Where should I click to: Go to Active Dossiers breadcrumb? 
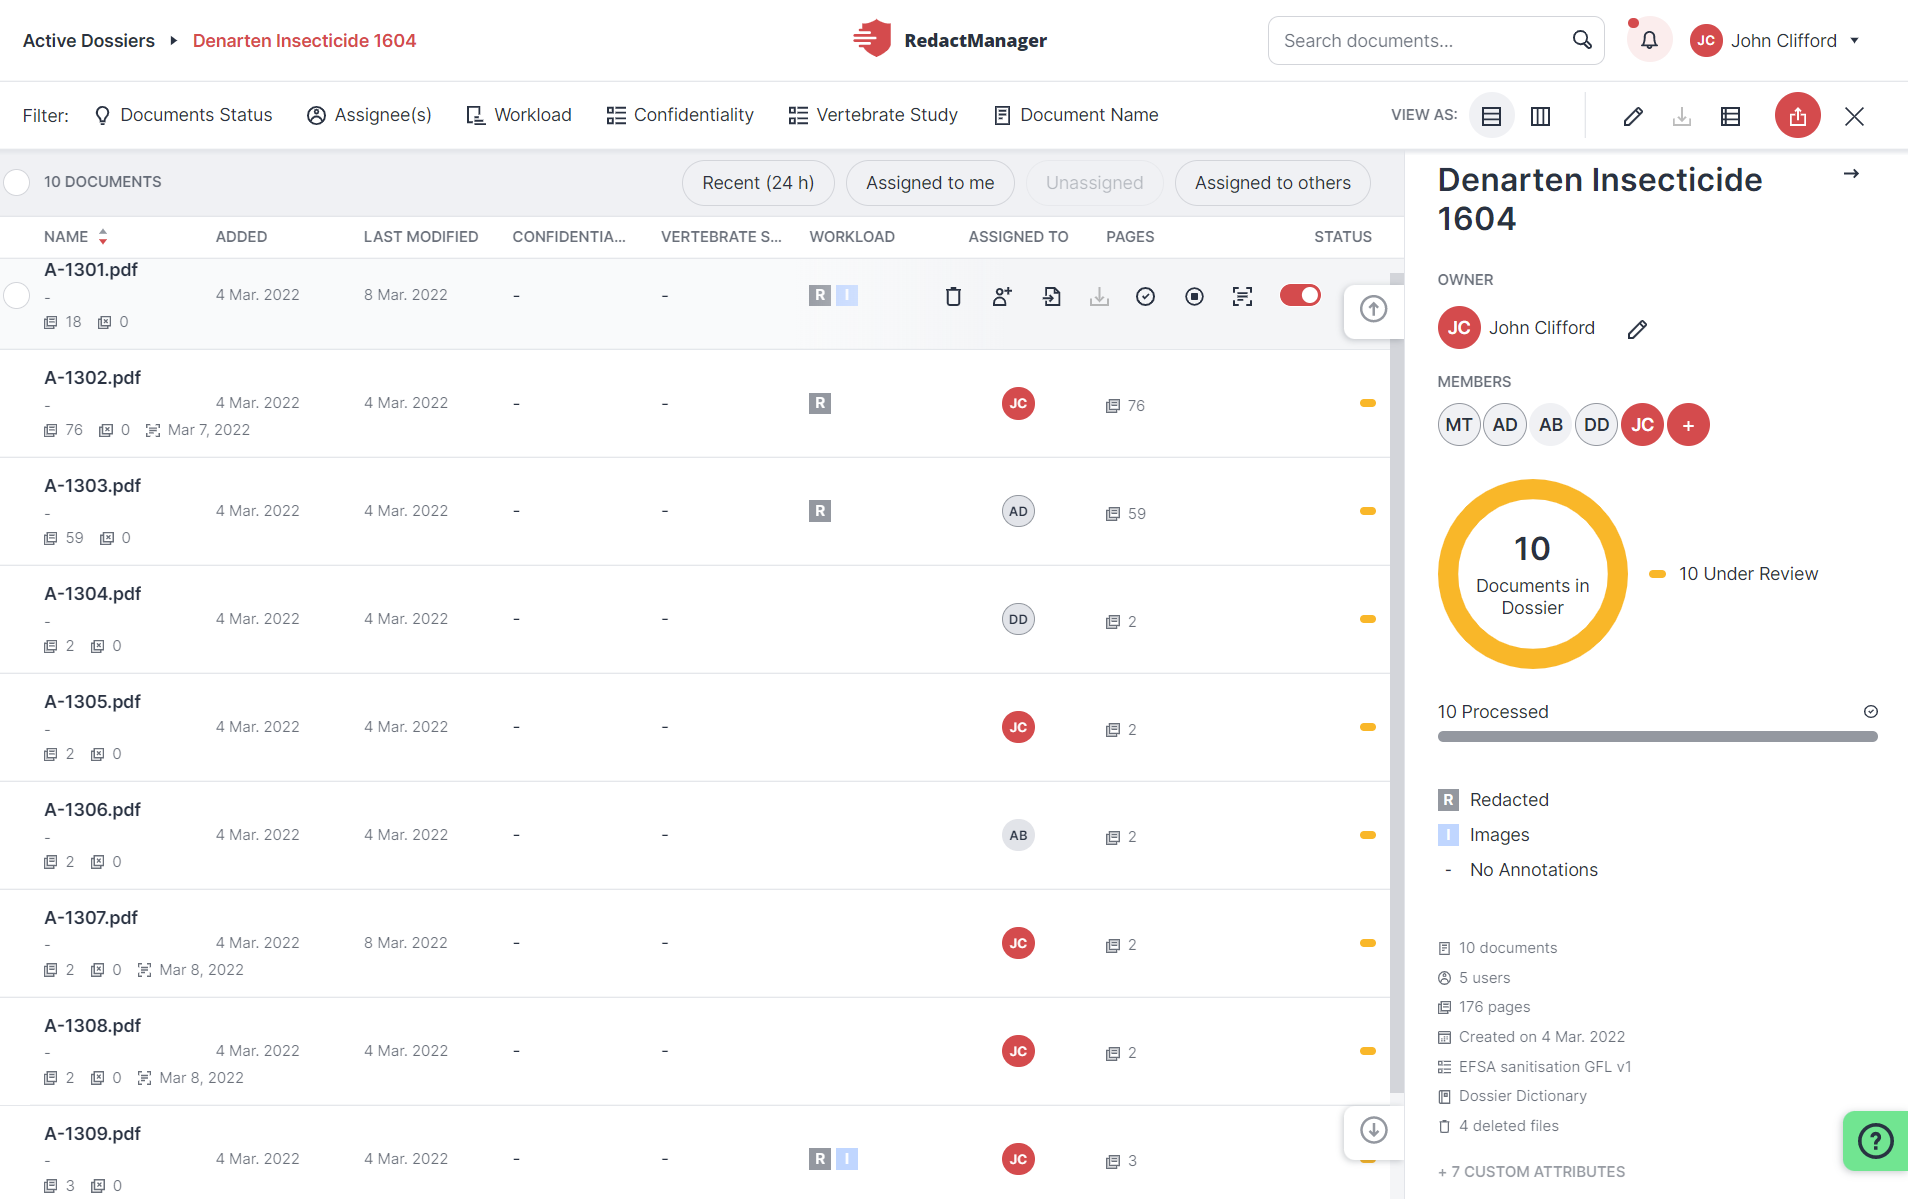pos(89,41)
